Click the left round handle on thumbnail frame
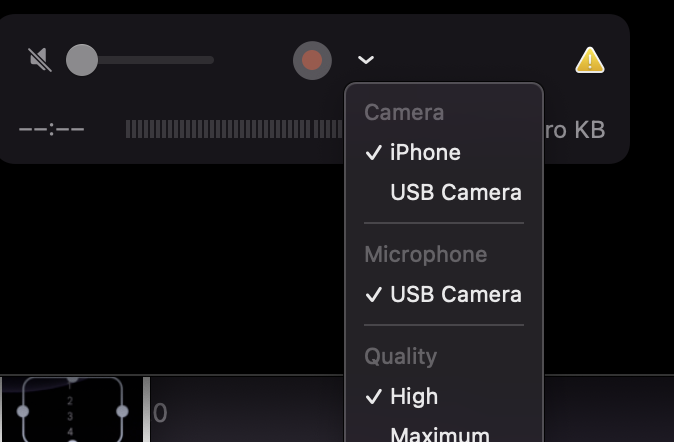This screenshot has width=674, height=442. point(23,411)
